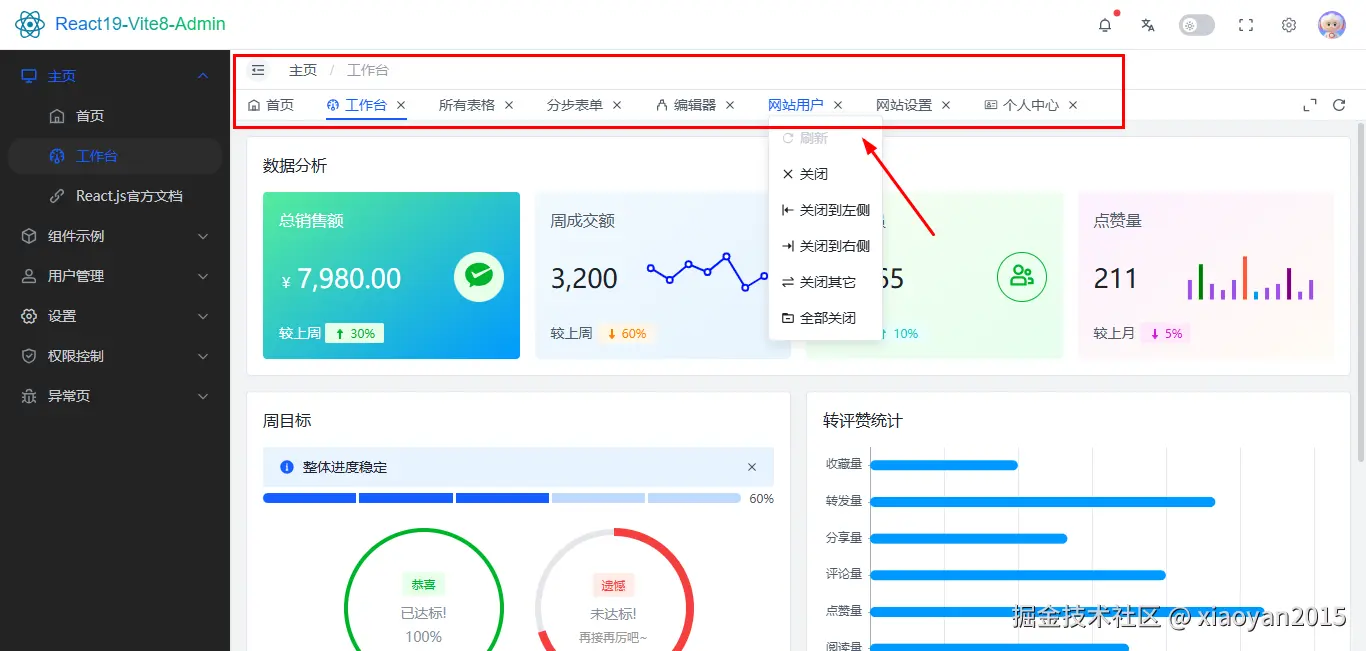
Task: Expand the 组件示例 sidebar menu
Action: (115, 236)
